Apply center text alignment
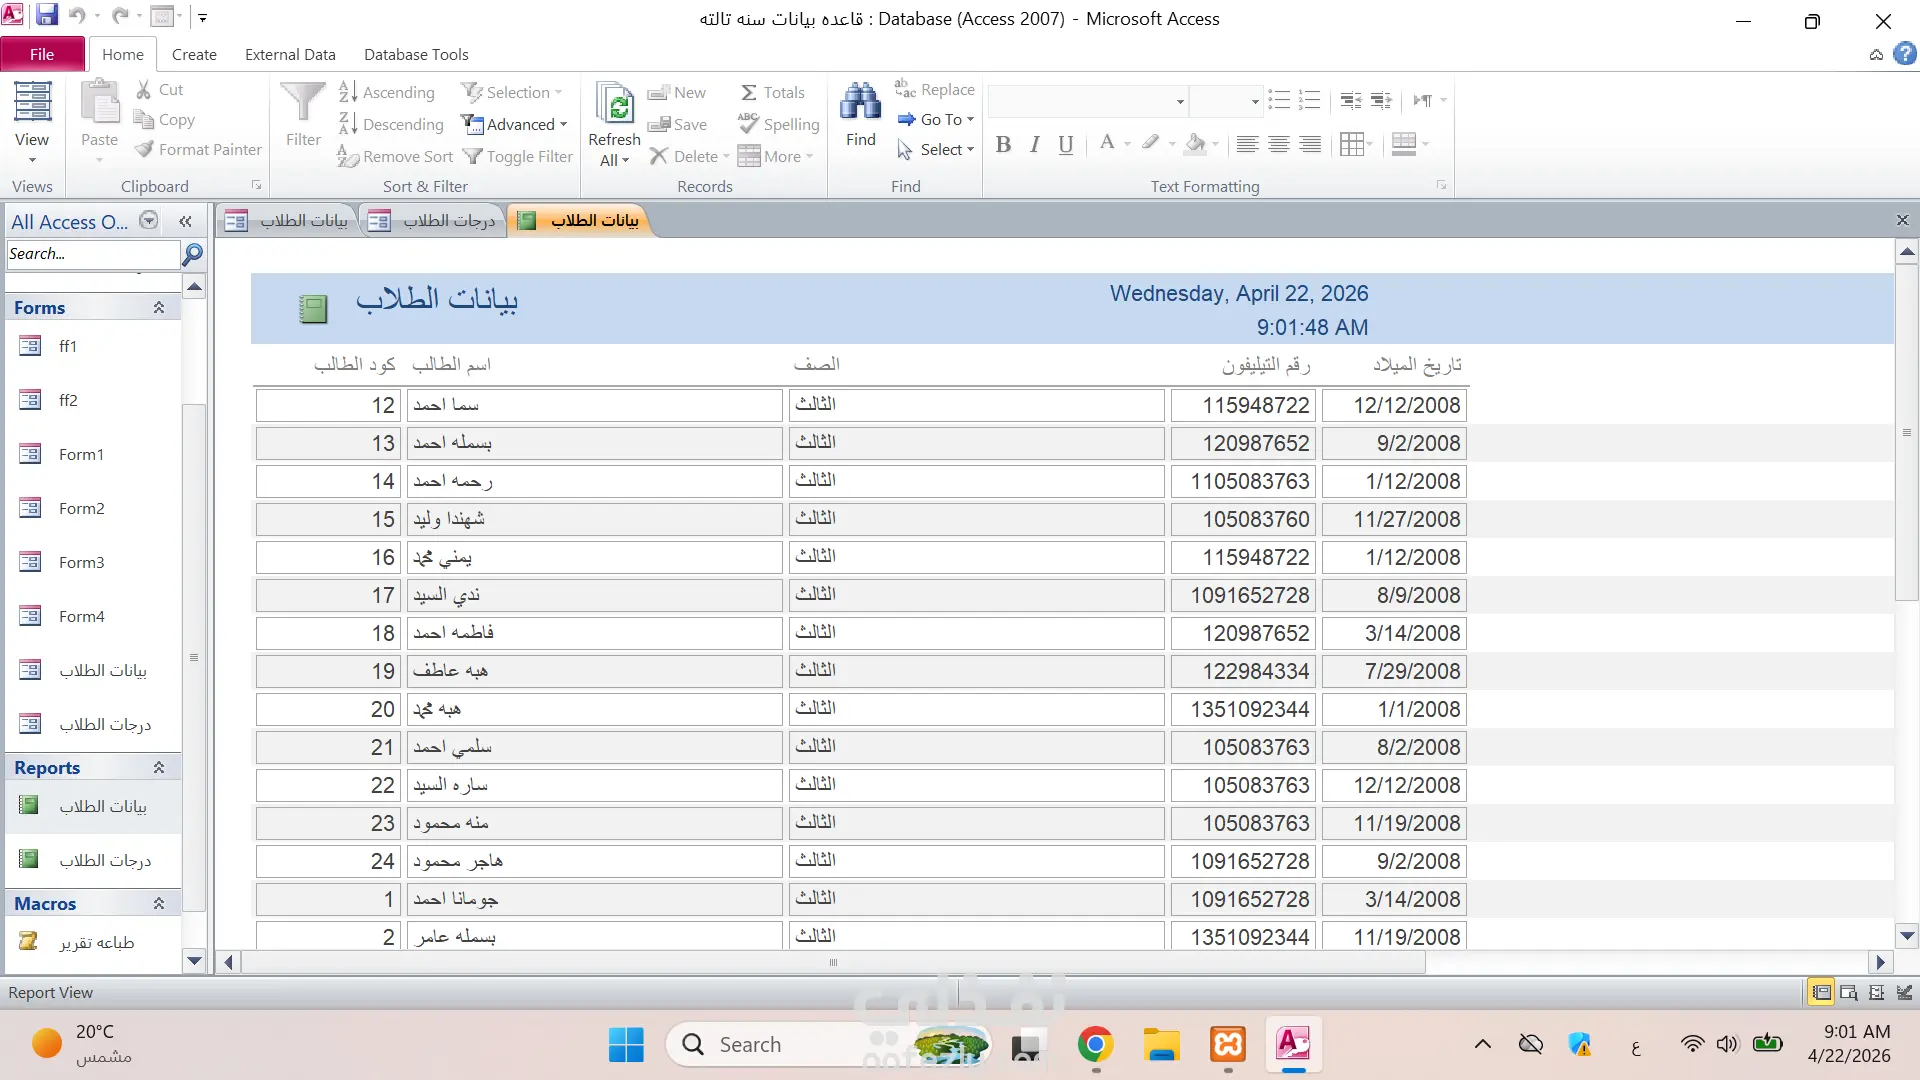Image resolution: width=1920 pixels, height=1080 pixels. coord(1278,145)
